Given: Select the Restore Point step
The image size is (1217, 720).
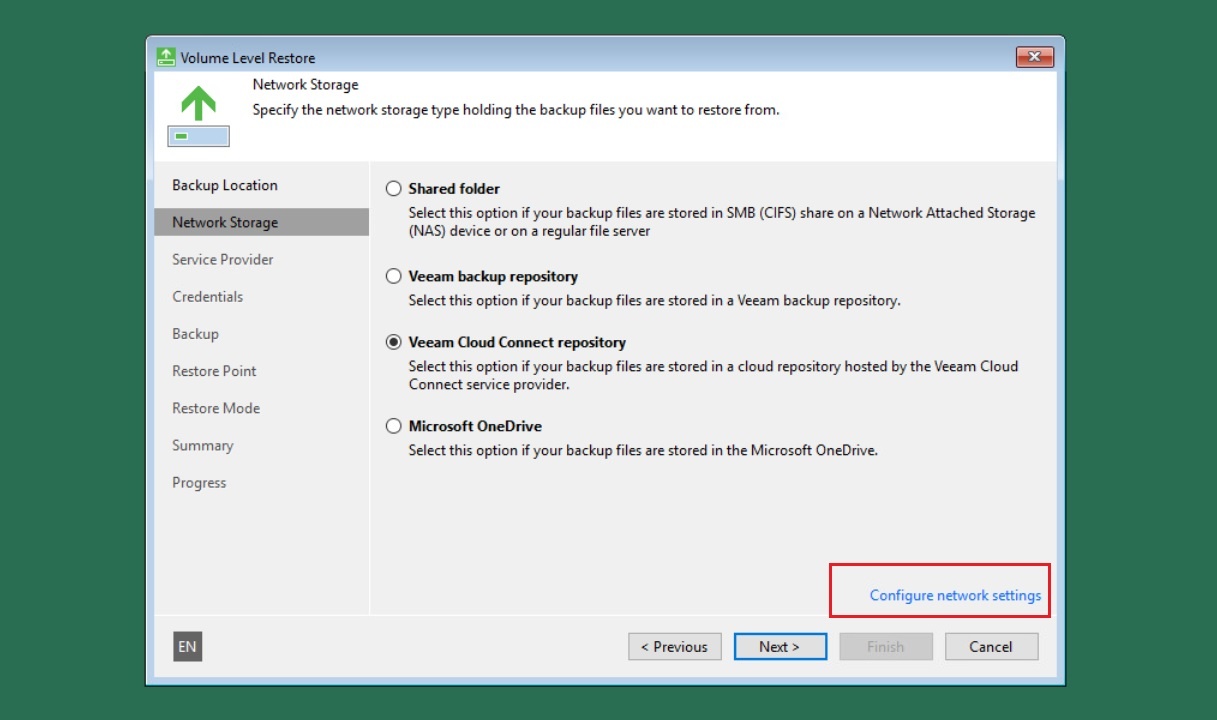Looking at the screenshot, I should [x=214, y=371].
